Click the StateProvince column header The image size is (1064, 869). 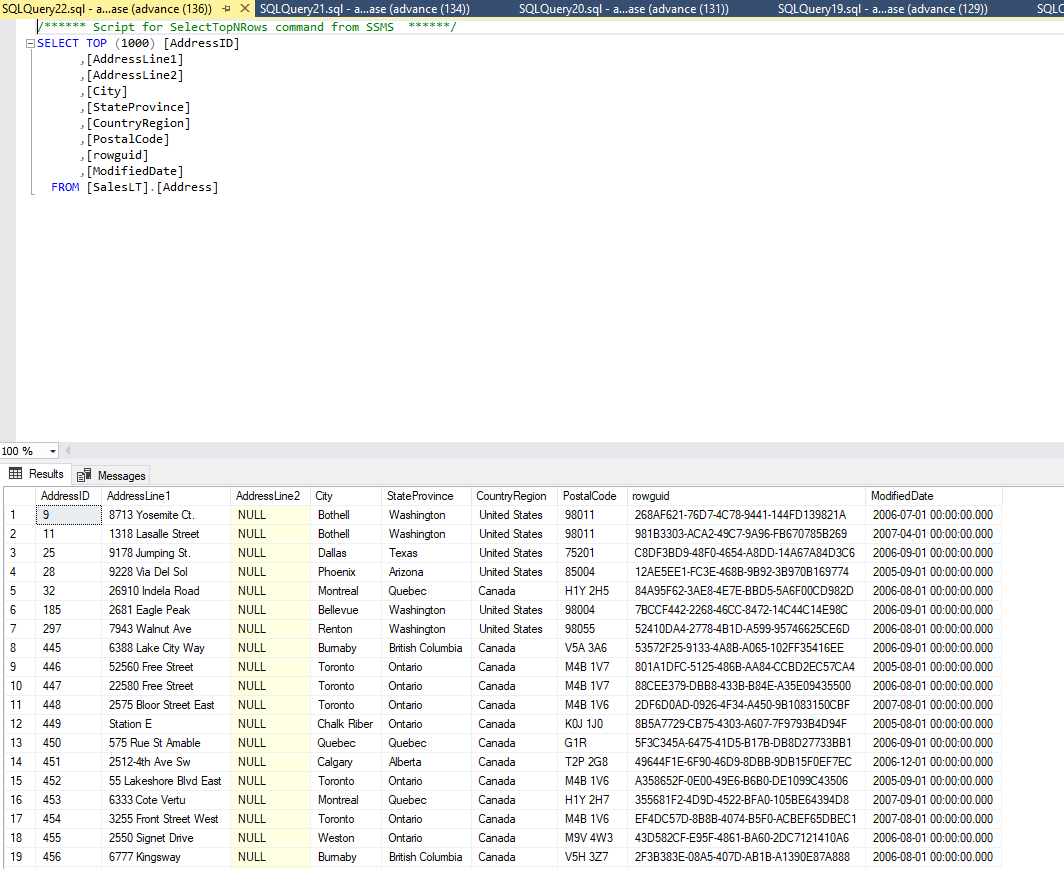click(427, 496)
